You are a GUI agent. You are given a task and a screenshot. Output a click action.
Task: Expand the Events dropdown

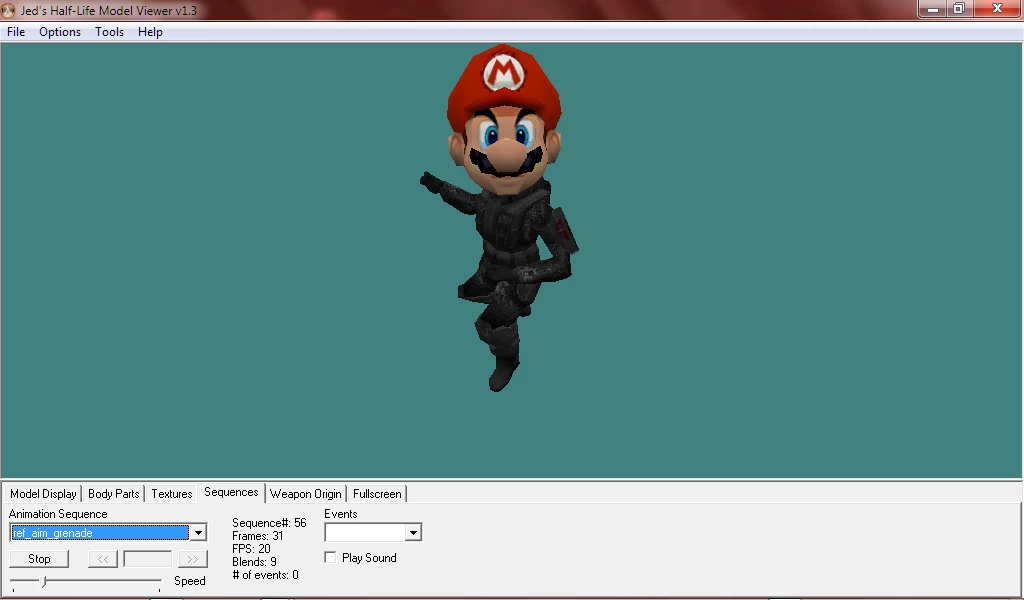point(413,533)
